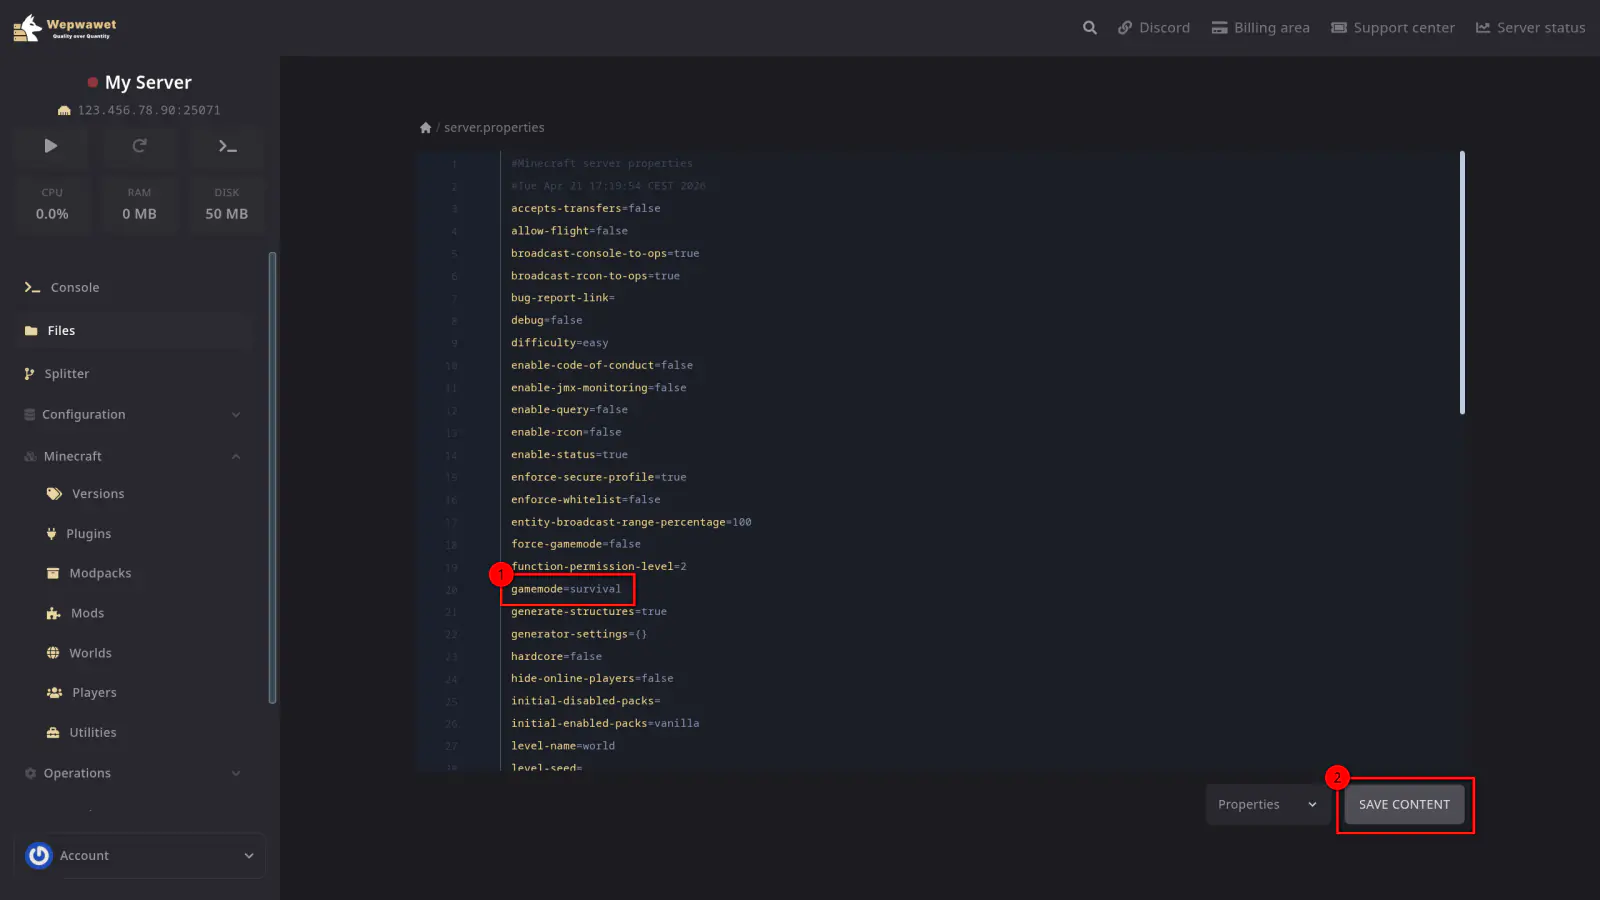Start the server with the play icon

pos(51,146)
